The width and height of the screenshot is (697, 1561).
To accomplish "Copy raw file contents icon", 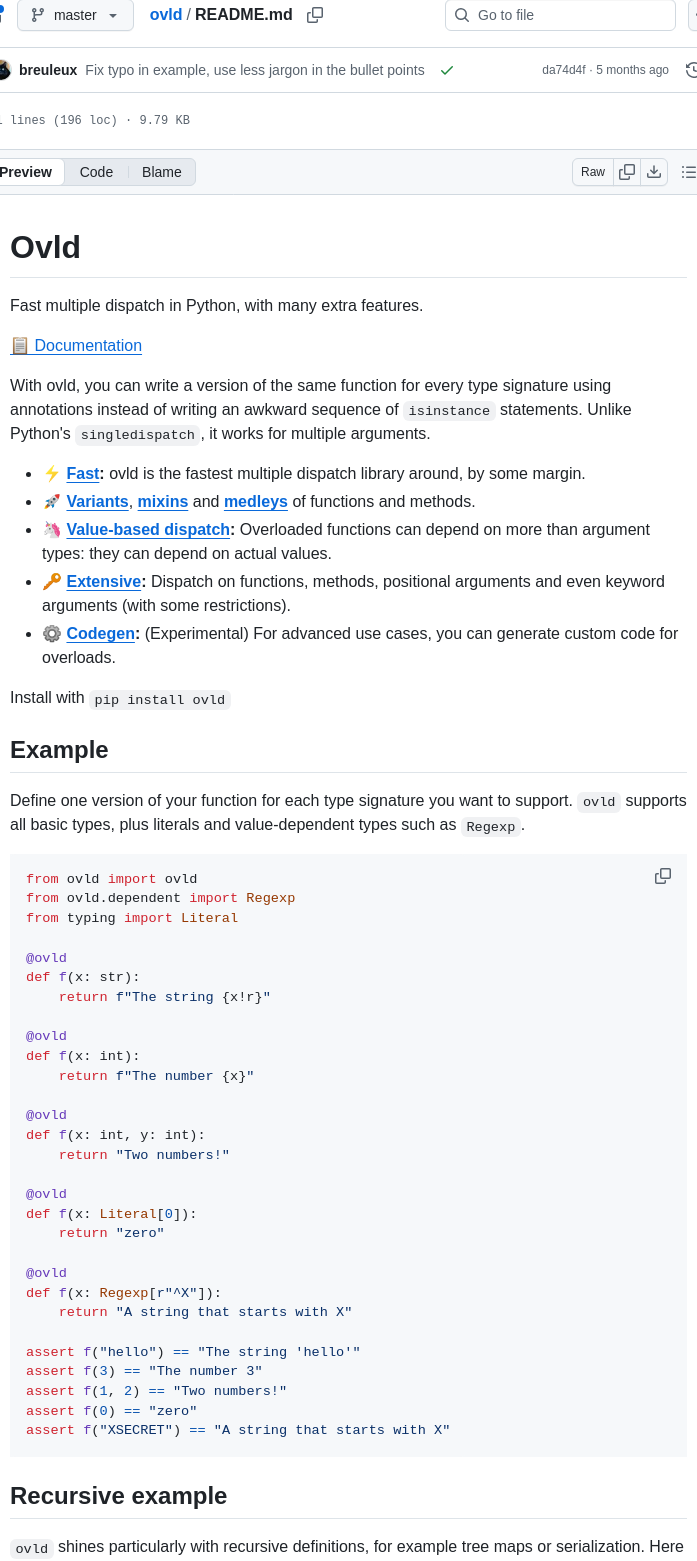I will [x=627, y=172].
